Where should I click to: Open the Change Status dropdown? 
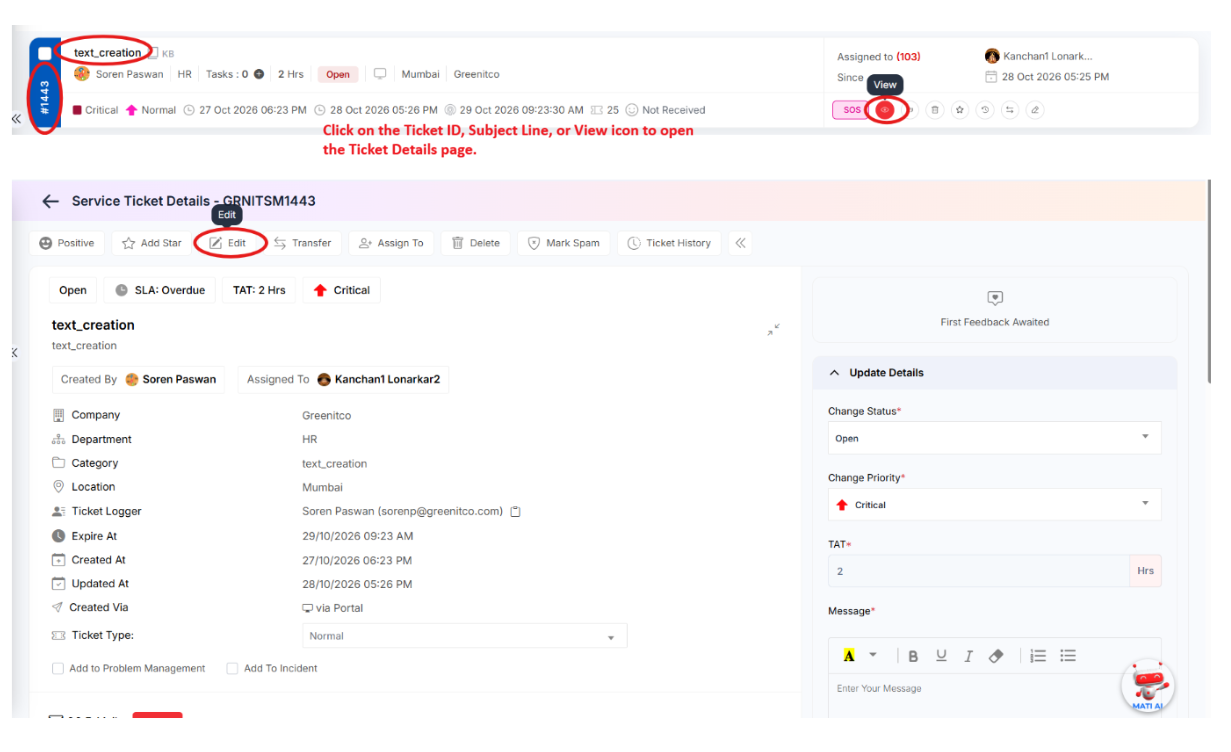click(x=995, y=438)
